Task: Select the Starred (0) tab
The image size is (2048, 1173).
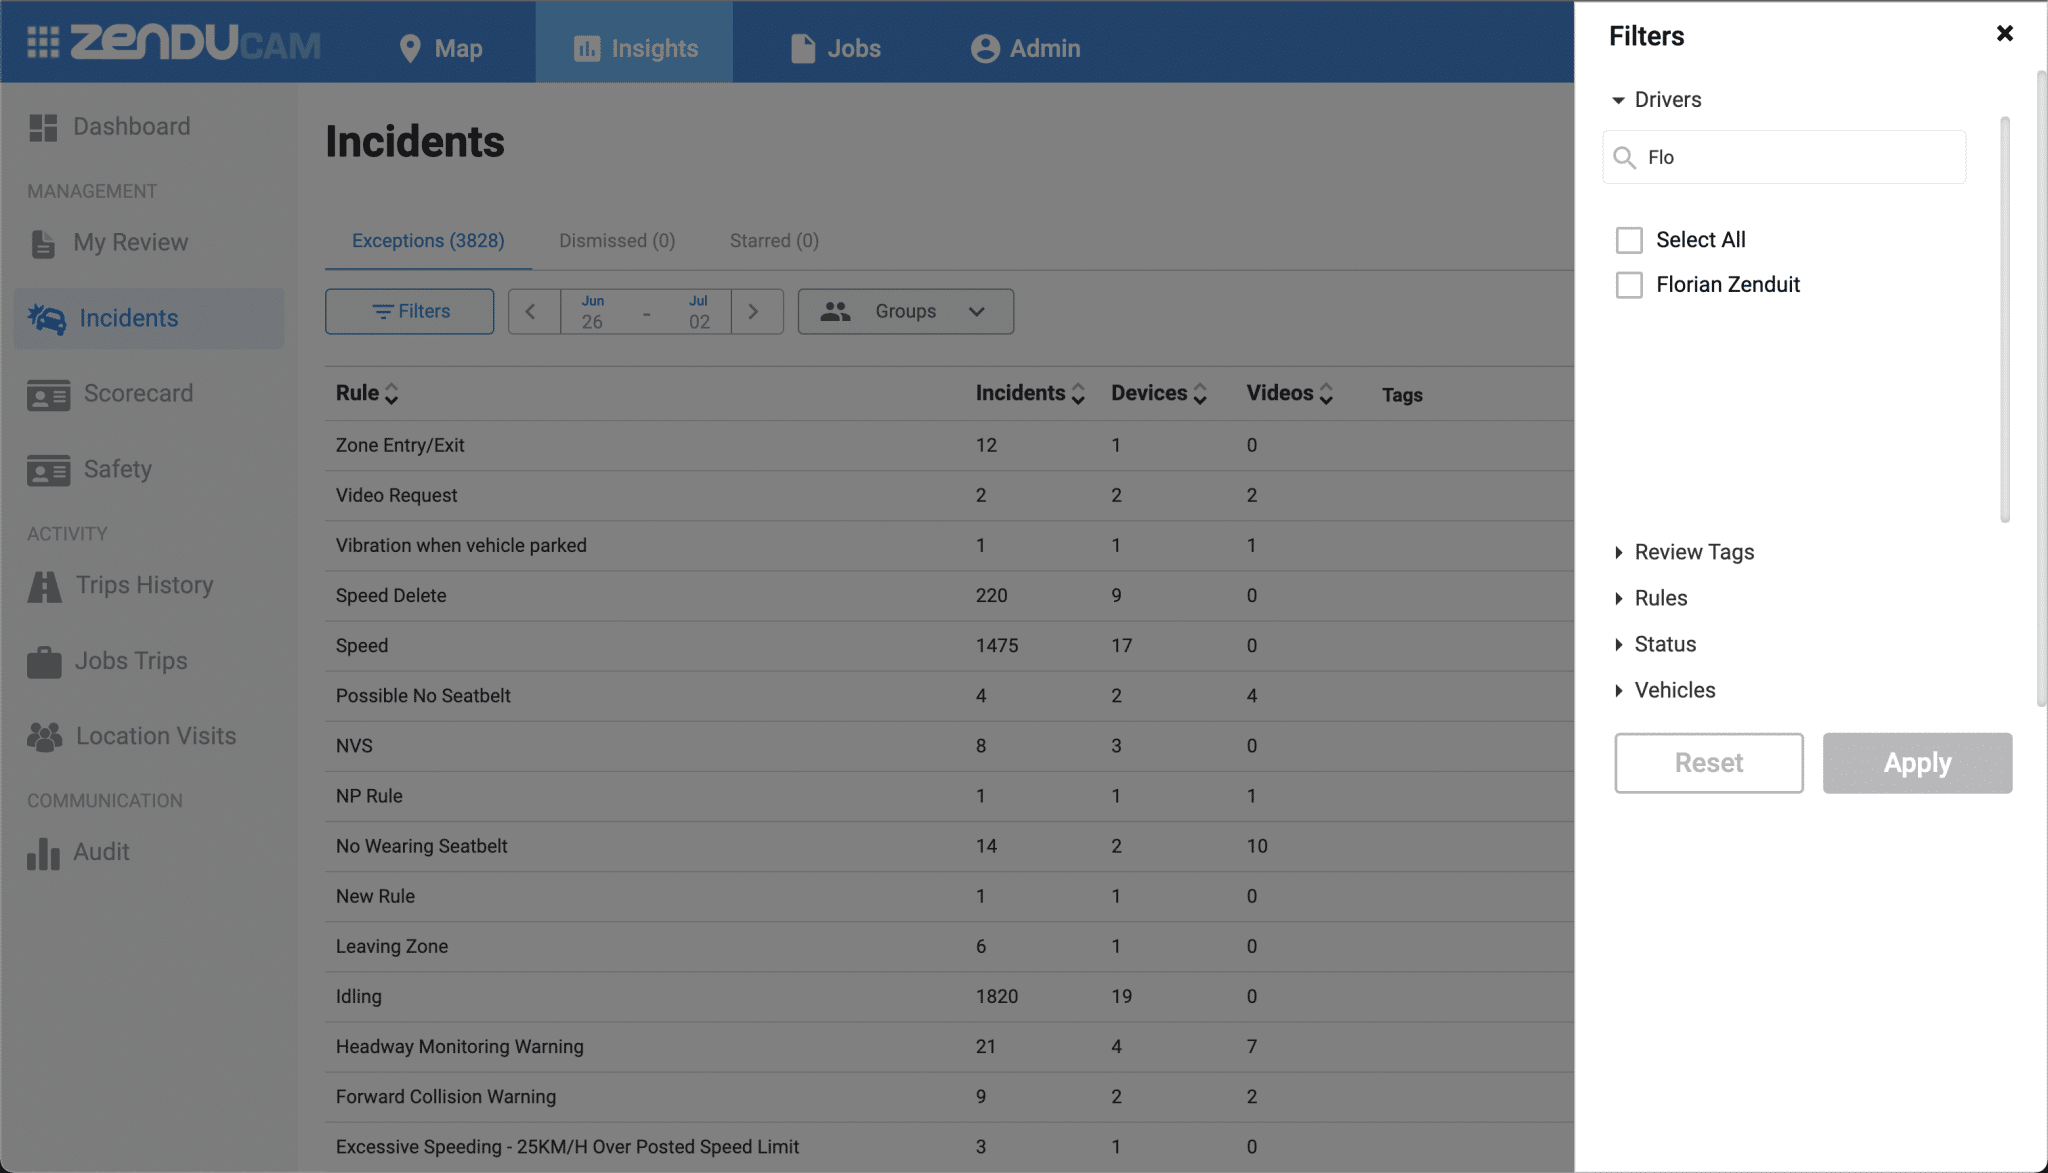Action: tap(774, 241)
